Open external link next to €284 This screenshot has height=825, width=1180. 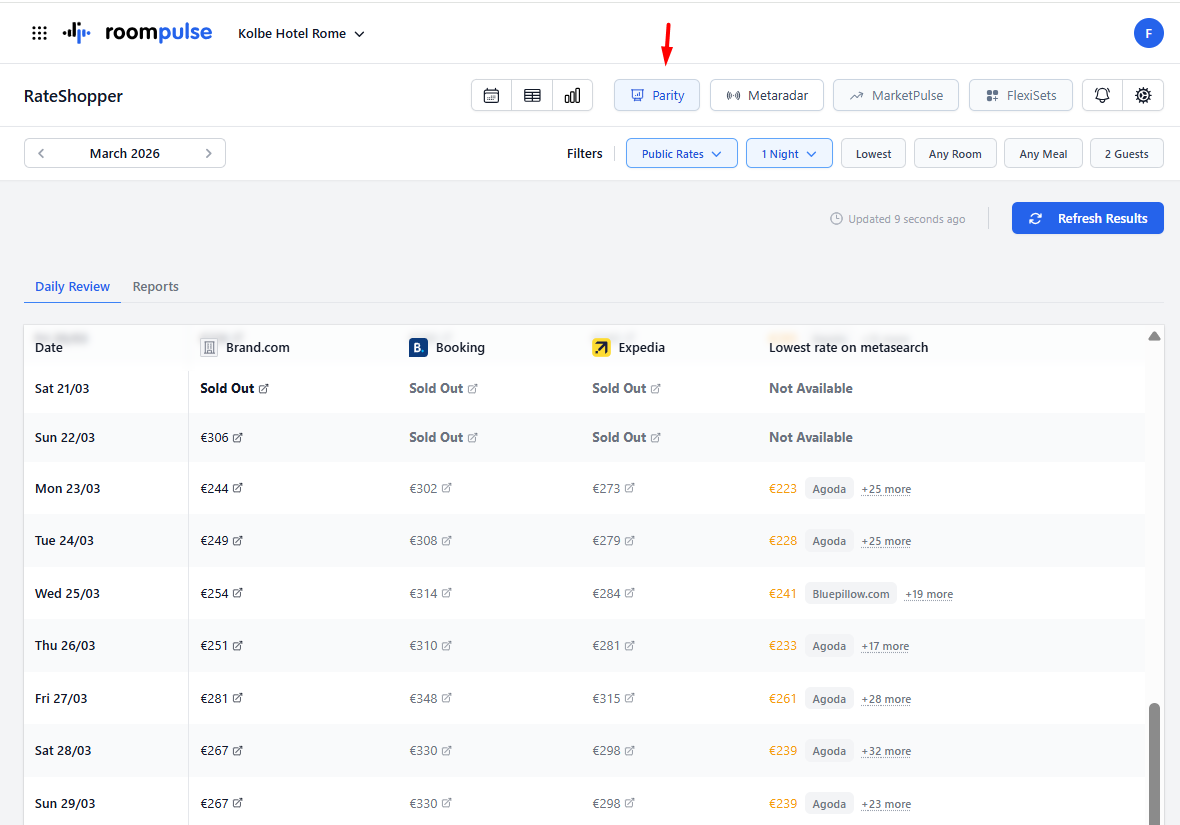(630, 593)
